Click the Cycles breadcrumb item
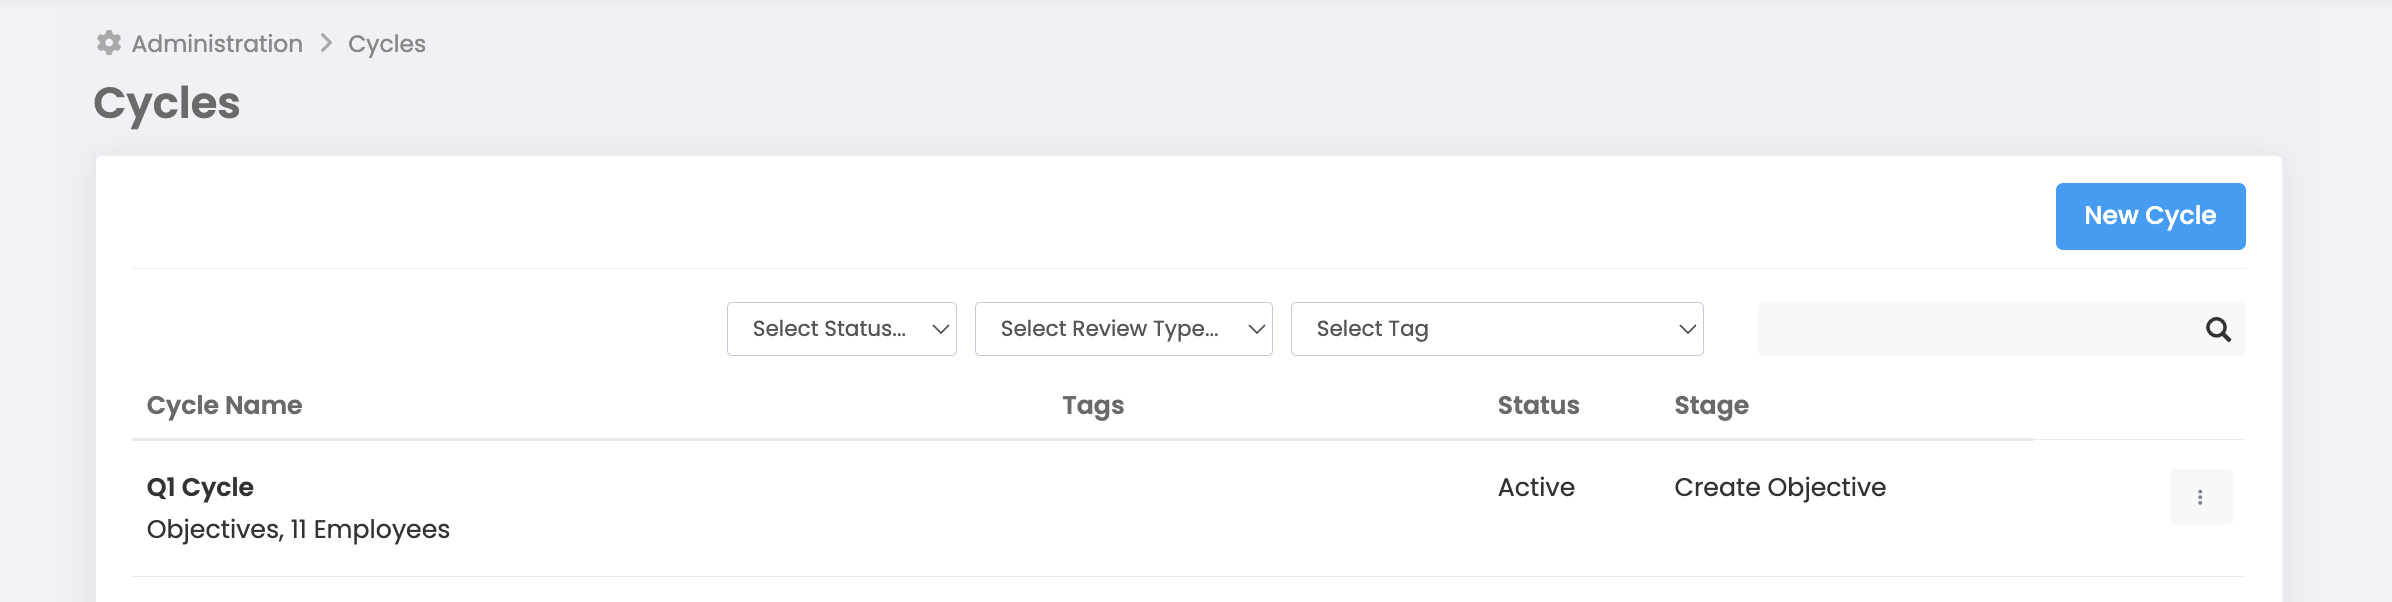This screenshot has width=2392, height=602. [387, 44]
